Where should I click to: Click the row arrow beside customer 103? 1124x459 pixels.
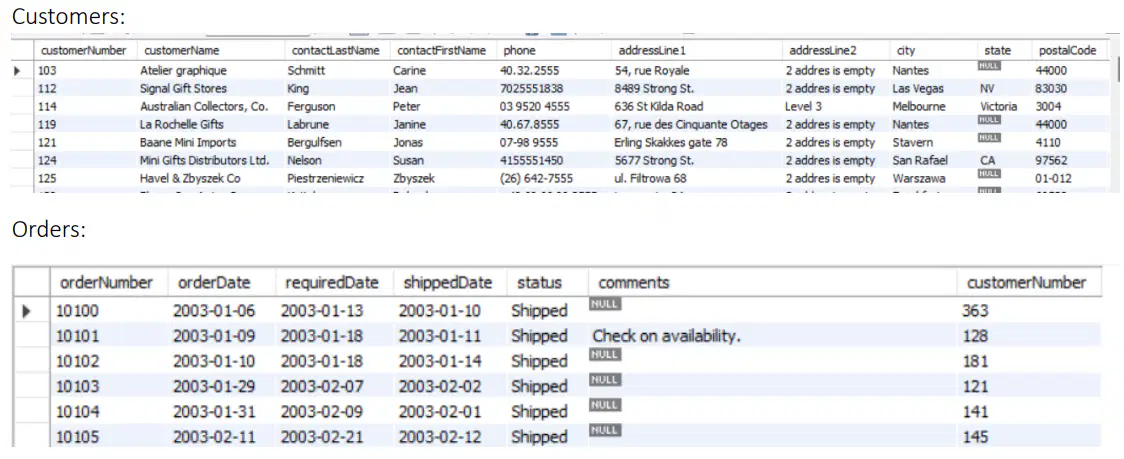[19, 70]
